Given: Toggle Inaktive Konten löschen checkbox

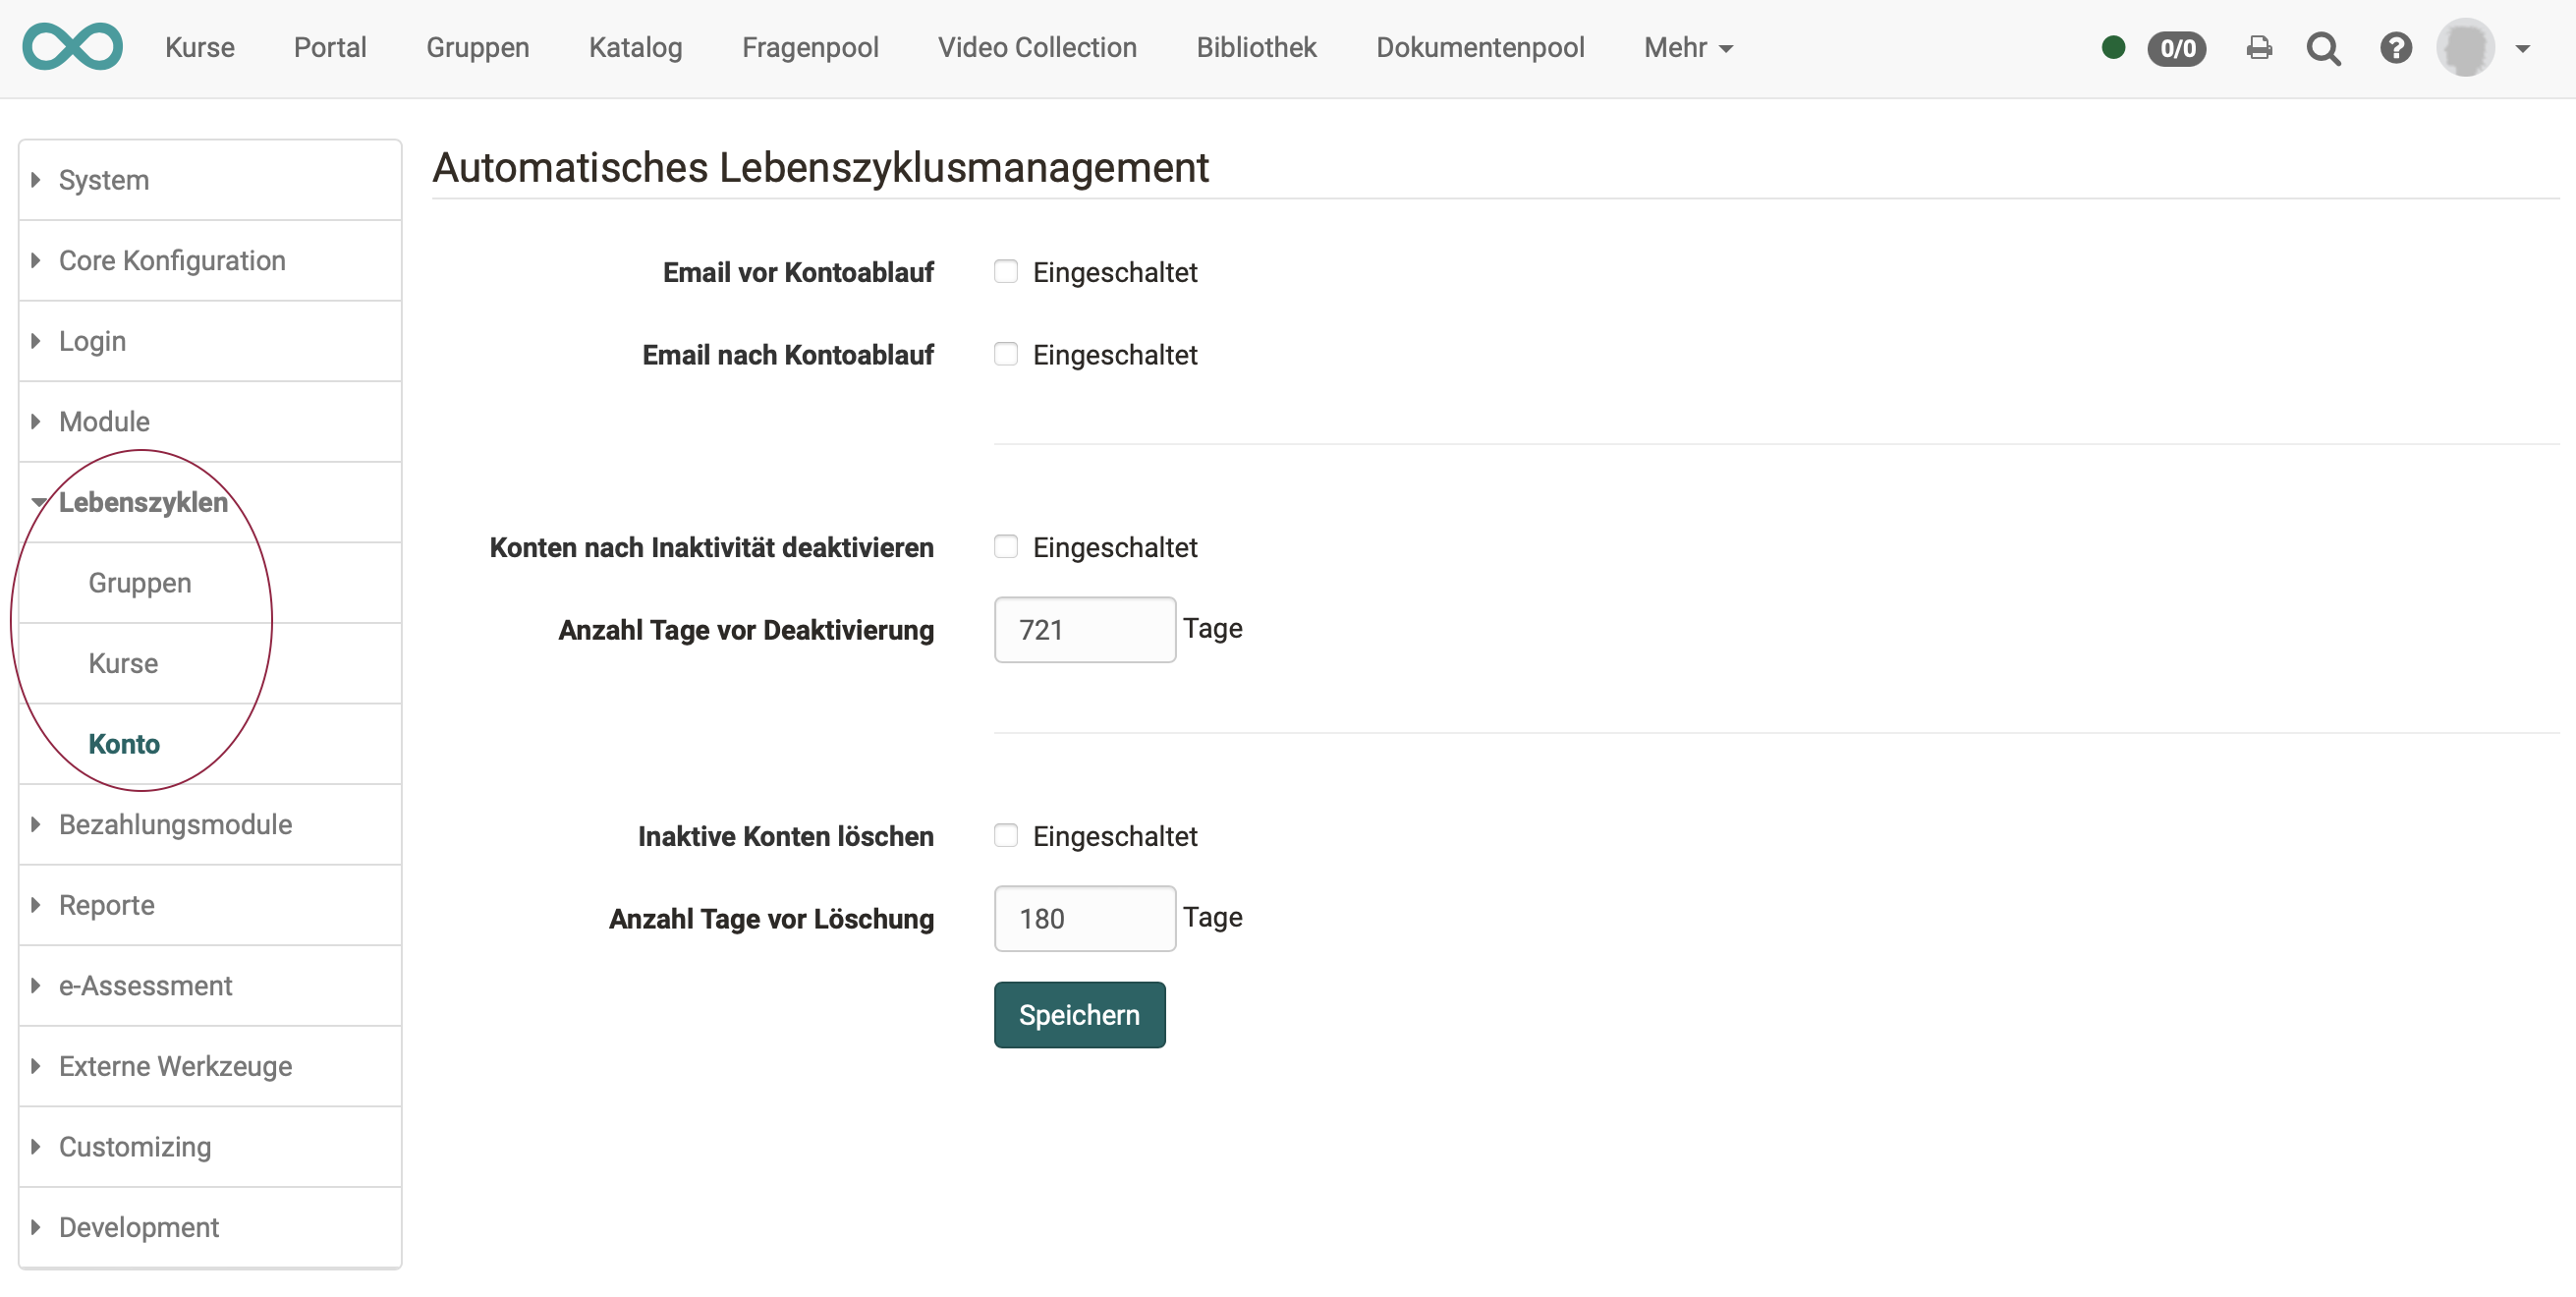Looking at the screenshot, I should 1006,836.
